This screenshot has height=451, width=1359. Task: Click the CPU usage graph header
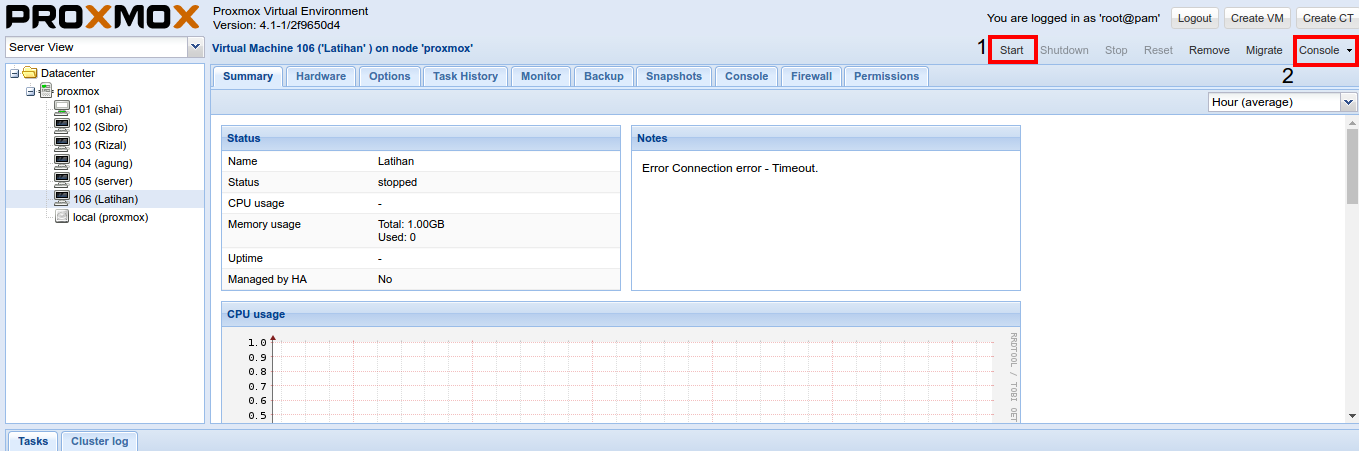pyautogui.click(x=621, y=314)
